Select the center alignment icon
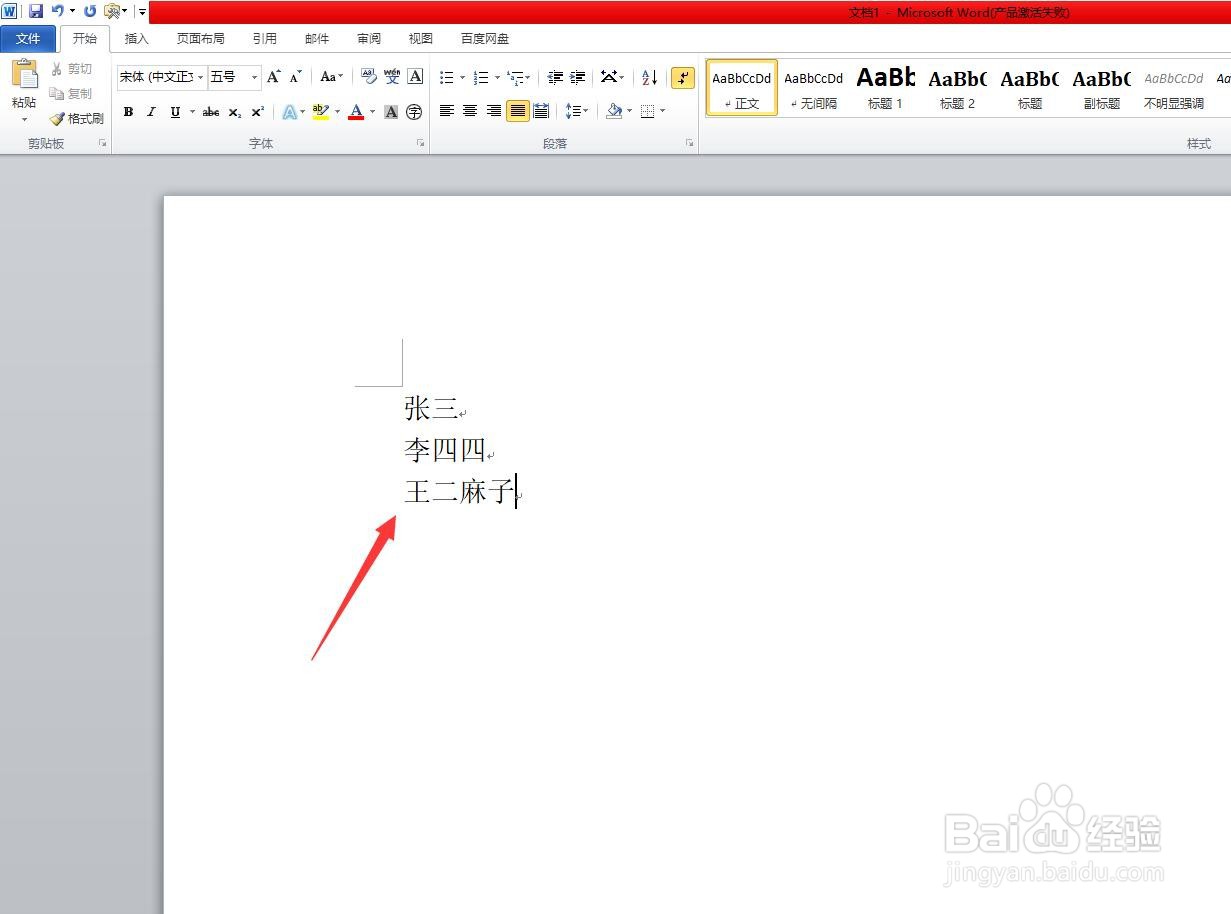The image size is (1231, 914). click(x=469, y=111)
